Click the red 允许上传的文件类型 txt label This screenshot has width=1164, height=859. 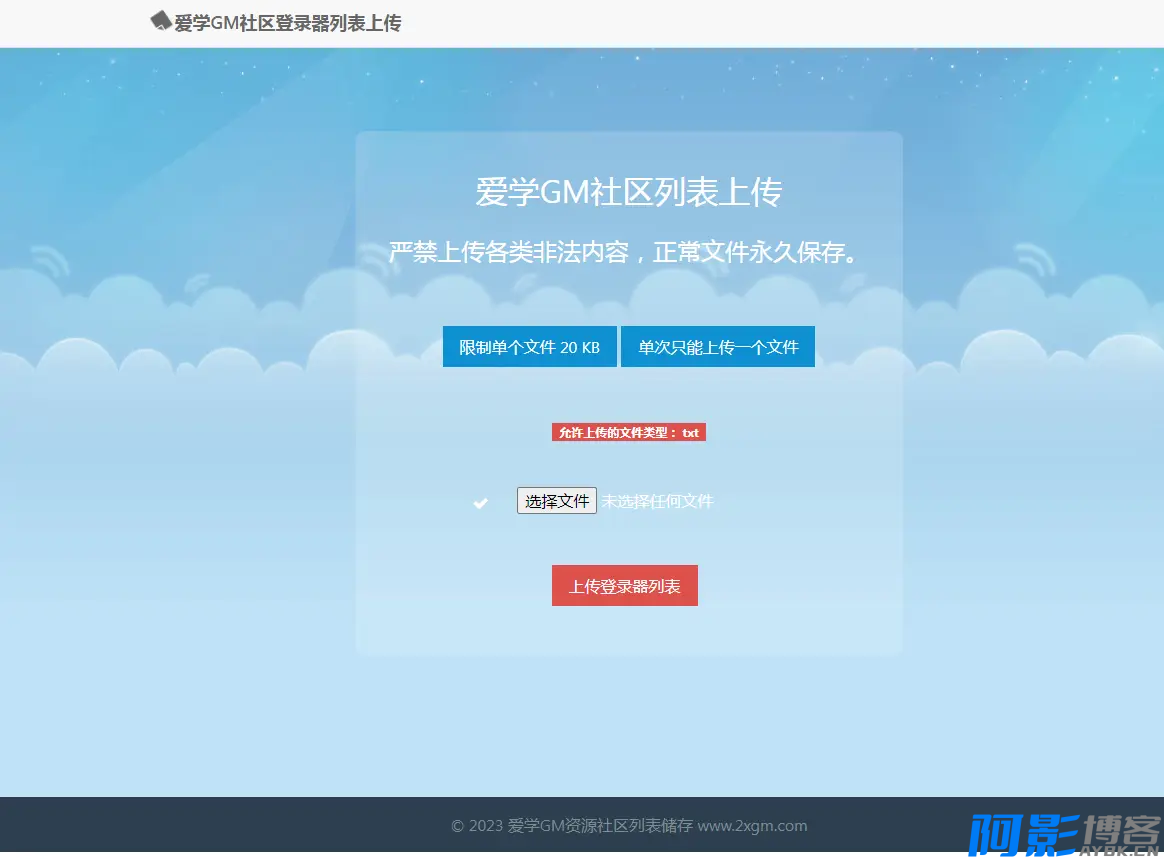coord(629,432)
